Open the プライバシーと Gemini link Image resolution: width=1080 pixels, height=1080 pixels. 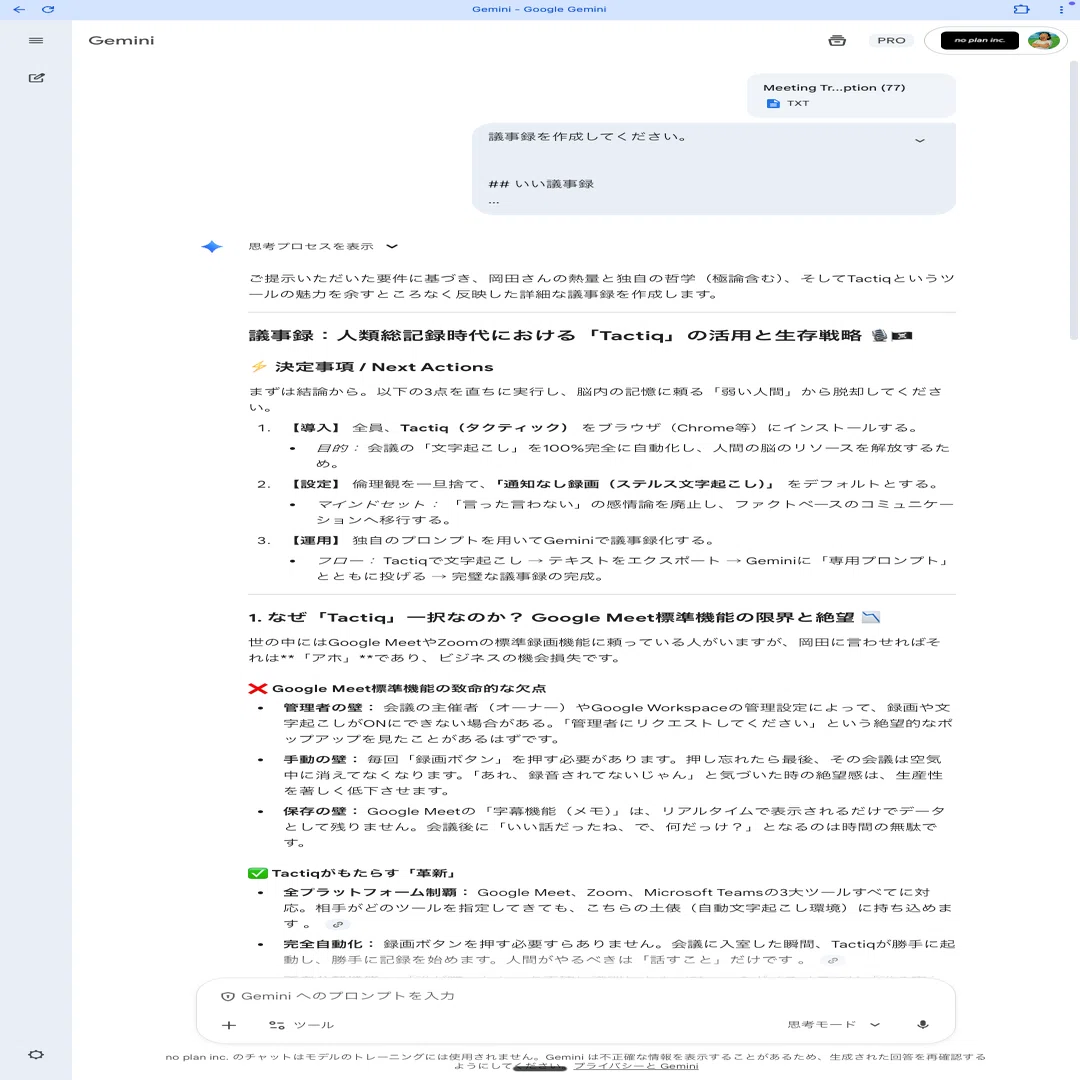coord(636,1066)
